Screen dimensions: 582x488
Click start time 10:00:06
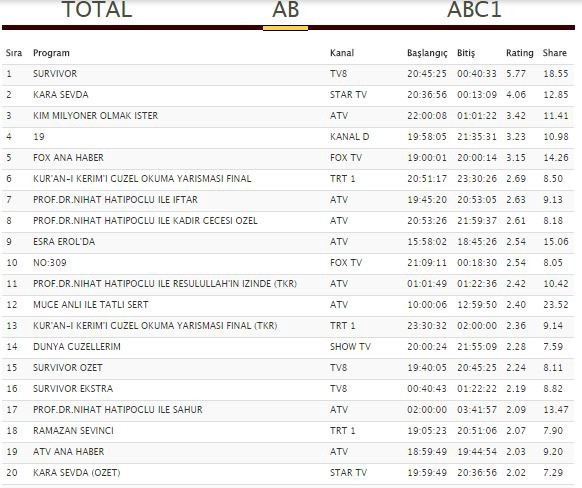427,304
